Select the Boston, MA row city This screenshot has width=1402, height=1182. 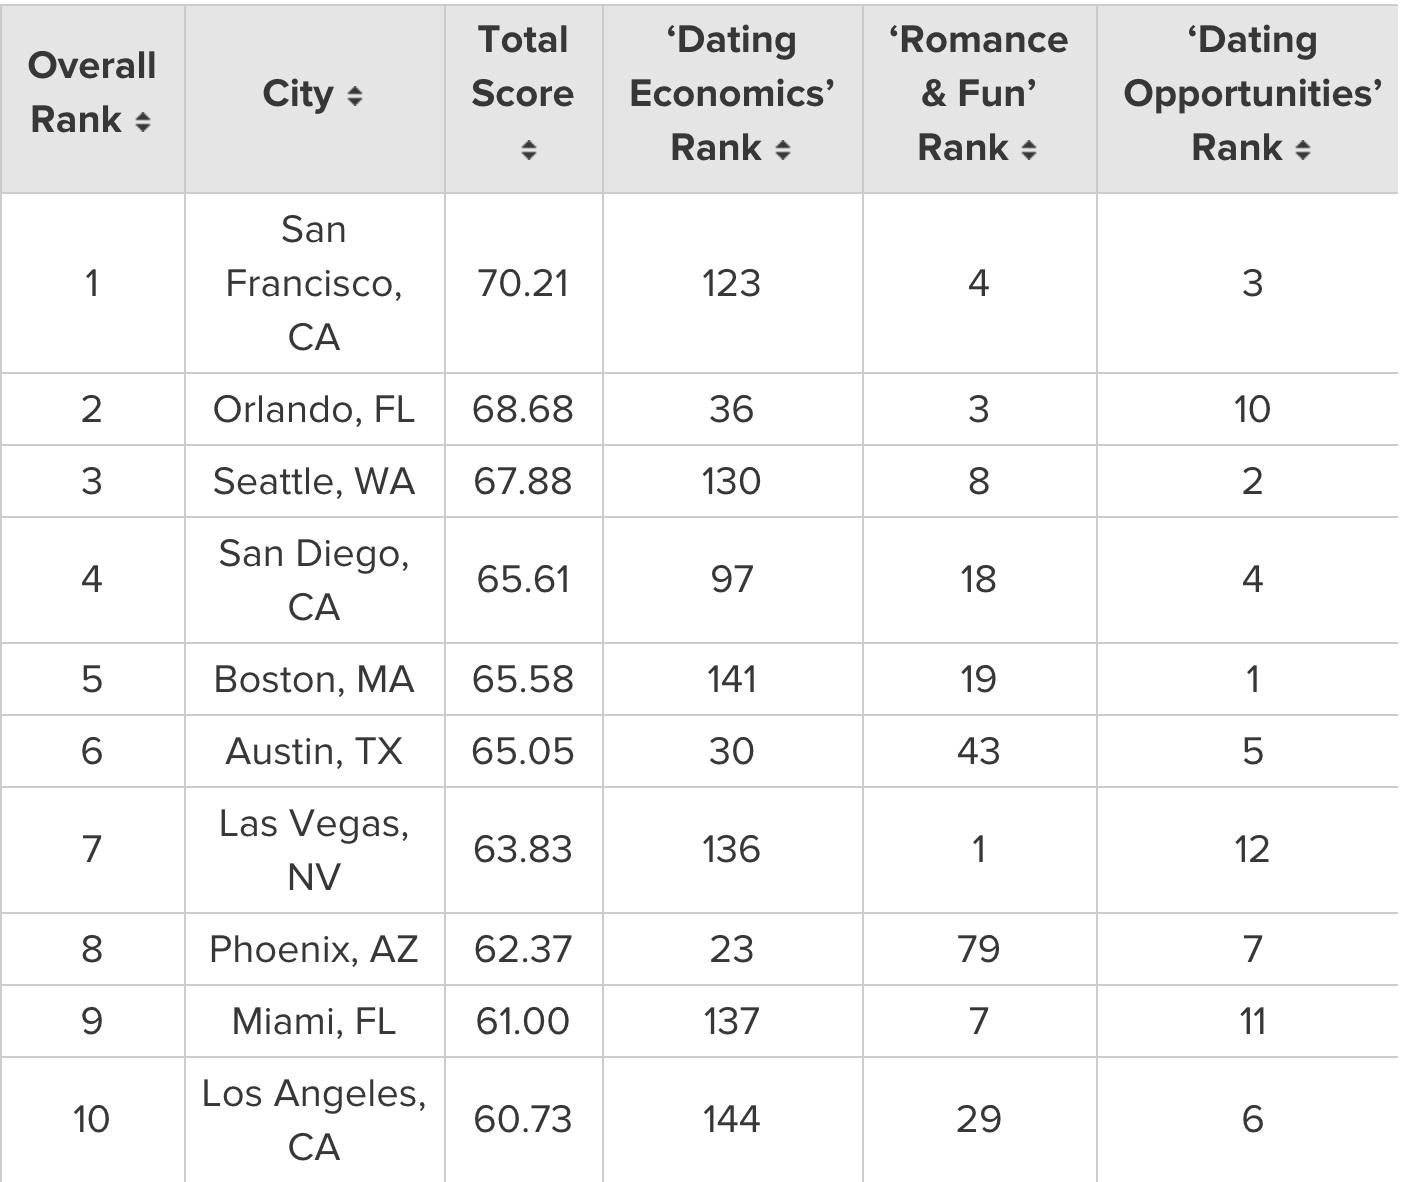click(x=314, y=679)
